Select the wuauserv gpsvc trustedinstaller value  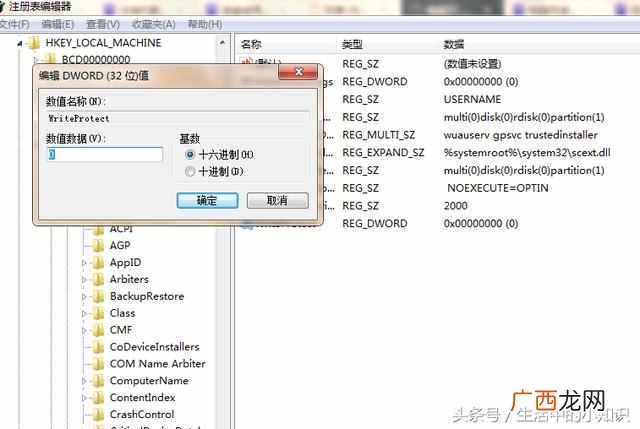pos(520,135)
